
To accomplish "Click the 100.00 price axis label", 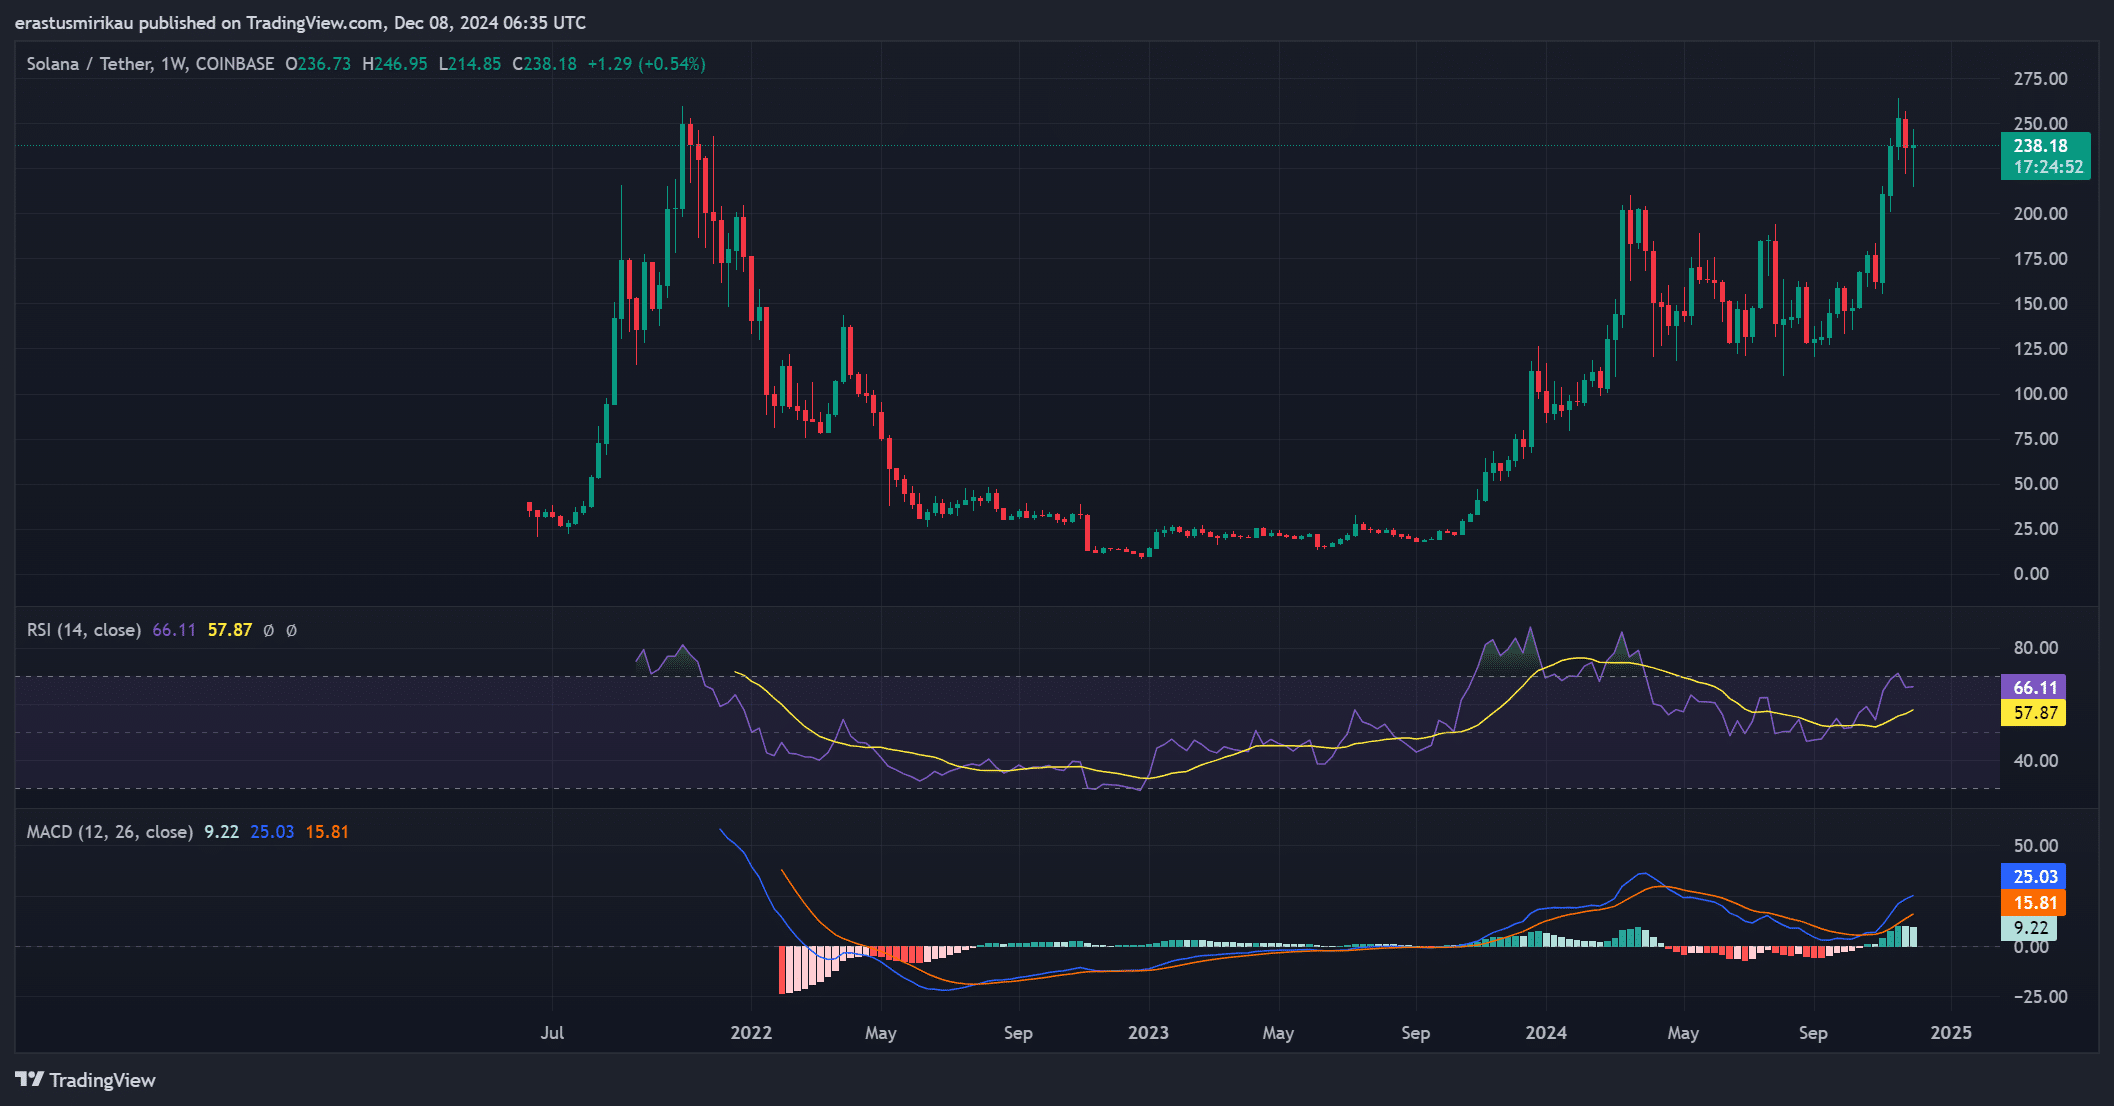I will tap(2040, 394).
